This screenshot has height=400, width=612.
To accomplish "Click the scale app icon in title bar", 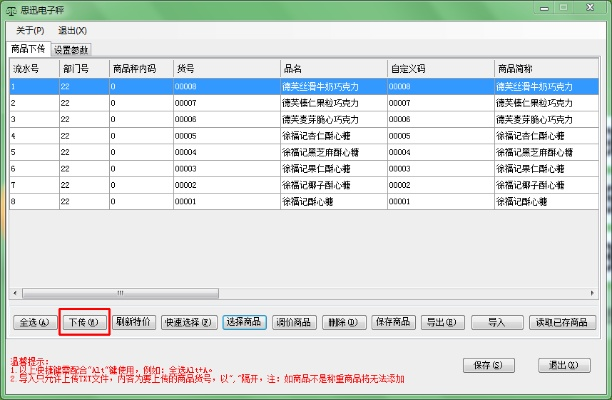I will [12, 11].
